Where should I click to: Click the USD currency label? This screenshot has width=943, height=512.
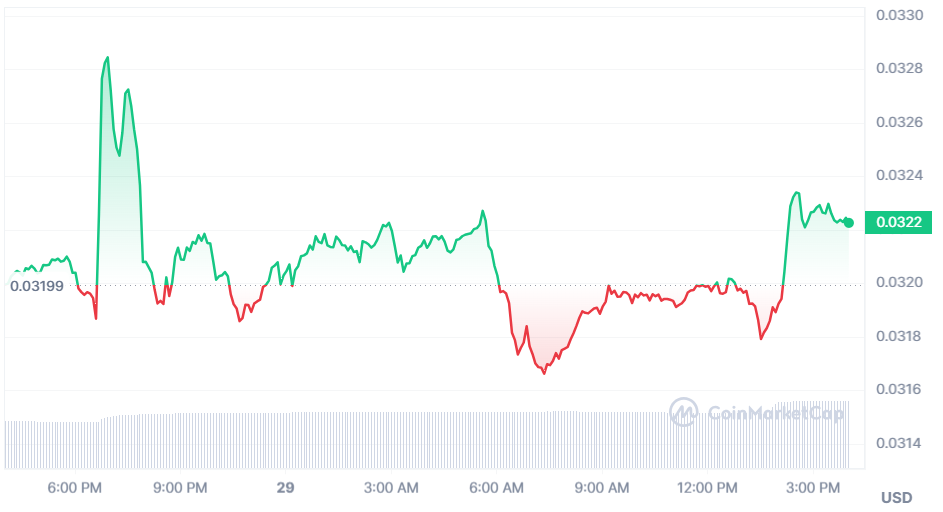pyautogui.click(x=897, y=498)
